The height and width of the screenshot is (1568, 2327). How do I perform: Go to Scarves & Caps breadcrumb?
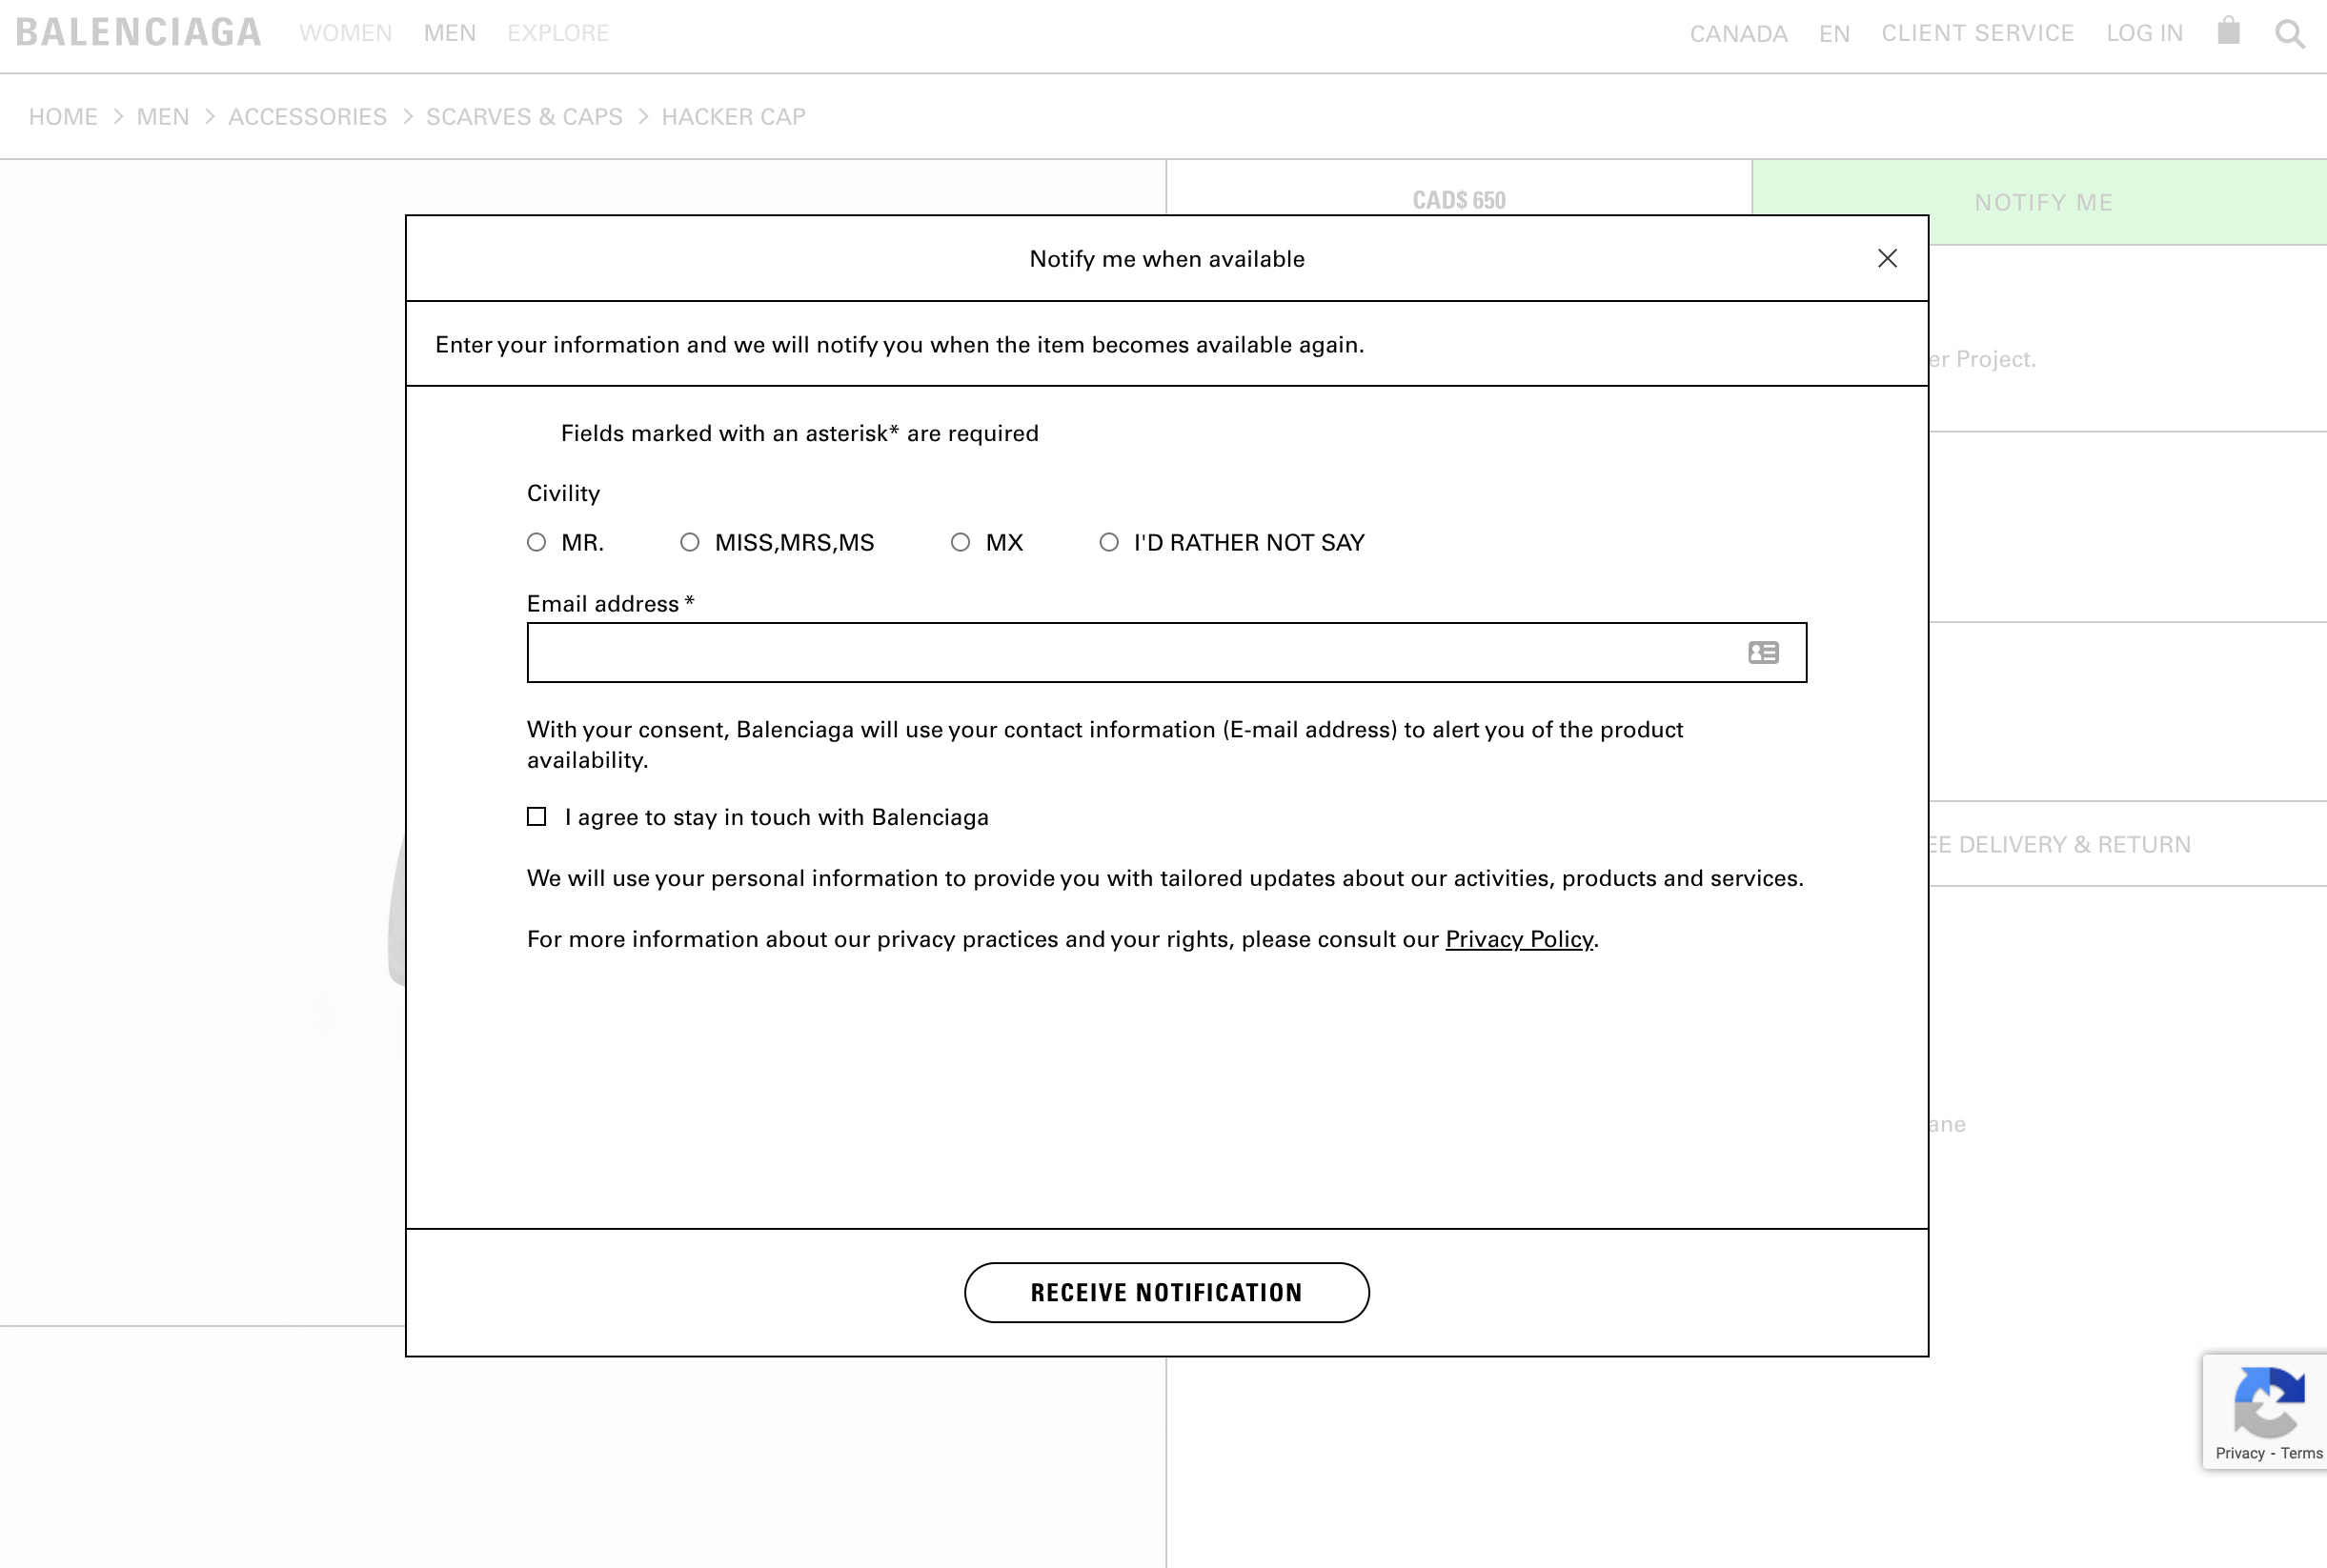click(524, 117)
